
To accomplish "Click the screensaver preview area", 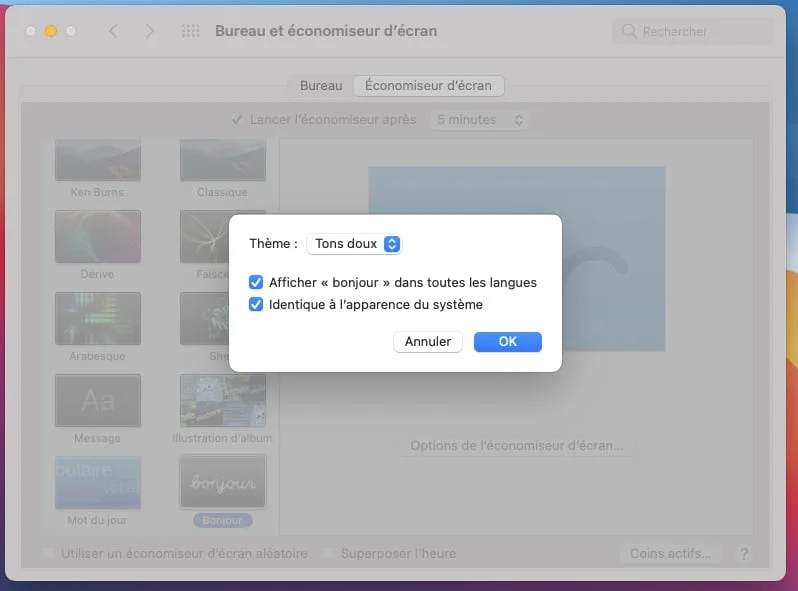I will pos(517,259).
